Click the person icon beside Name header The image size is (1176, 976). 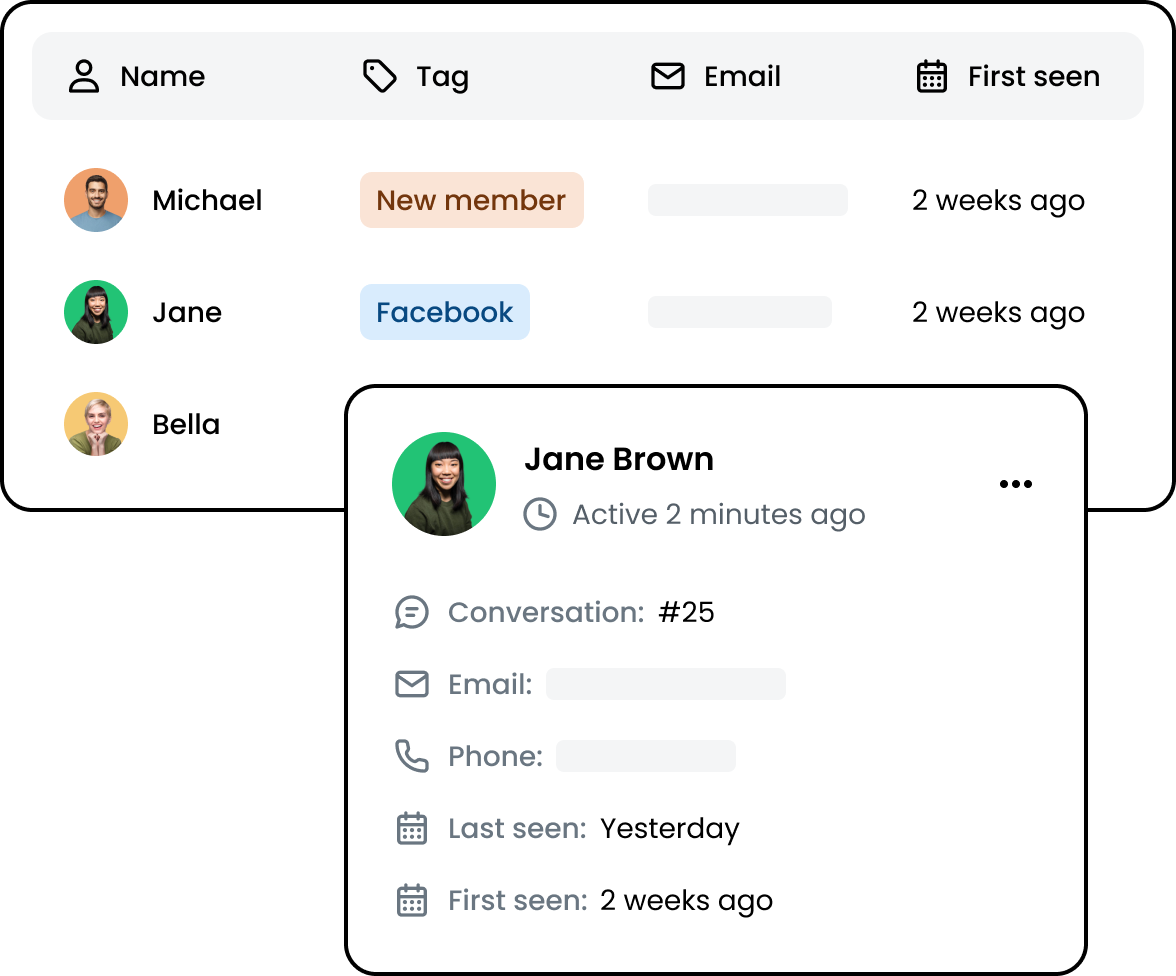(84, 76)
